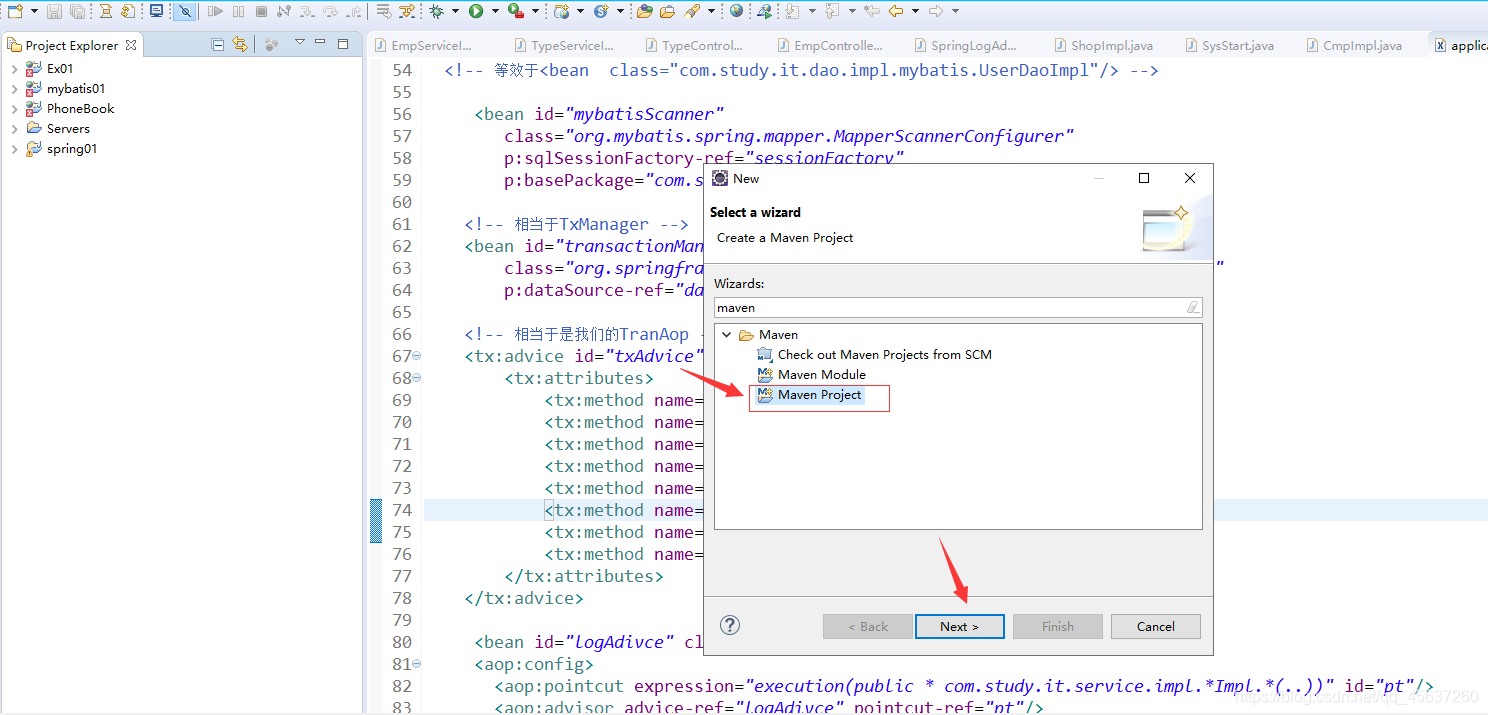Click the Cancel button in dialog
This screenshot has width=1488, height=715.
click(1156, 626)
